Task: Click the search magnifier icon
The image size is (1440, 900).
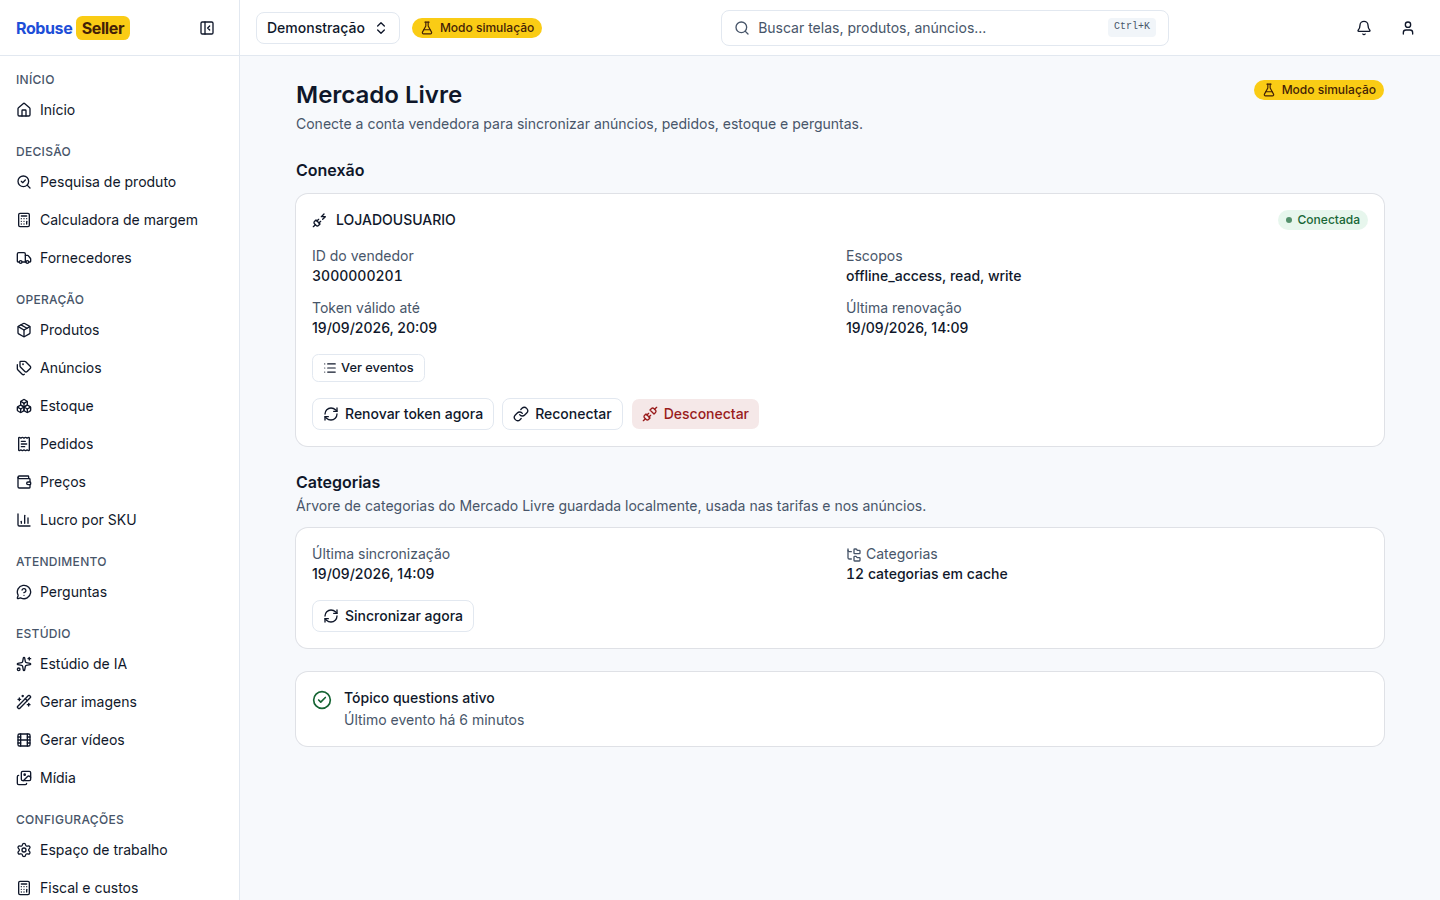Action: pyautogui.click(x=742, y=28)
